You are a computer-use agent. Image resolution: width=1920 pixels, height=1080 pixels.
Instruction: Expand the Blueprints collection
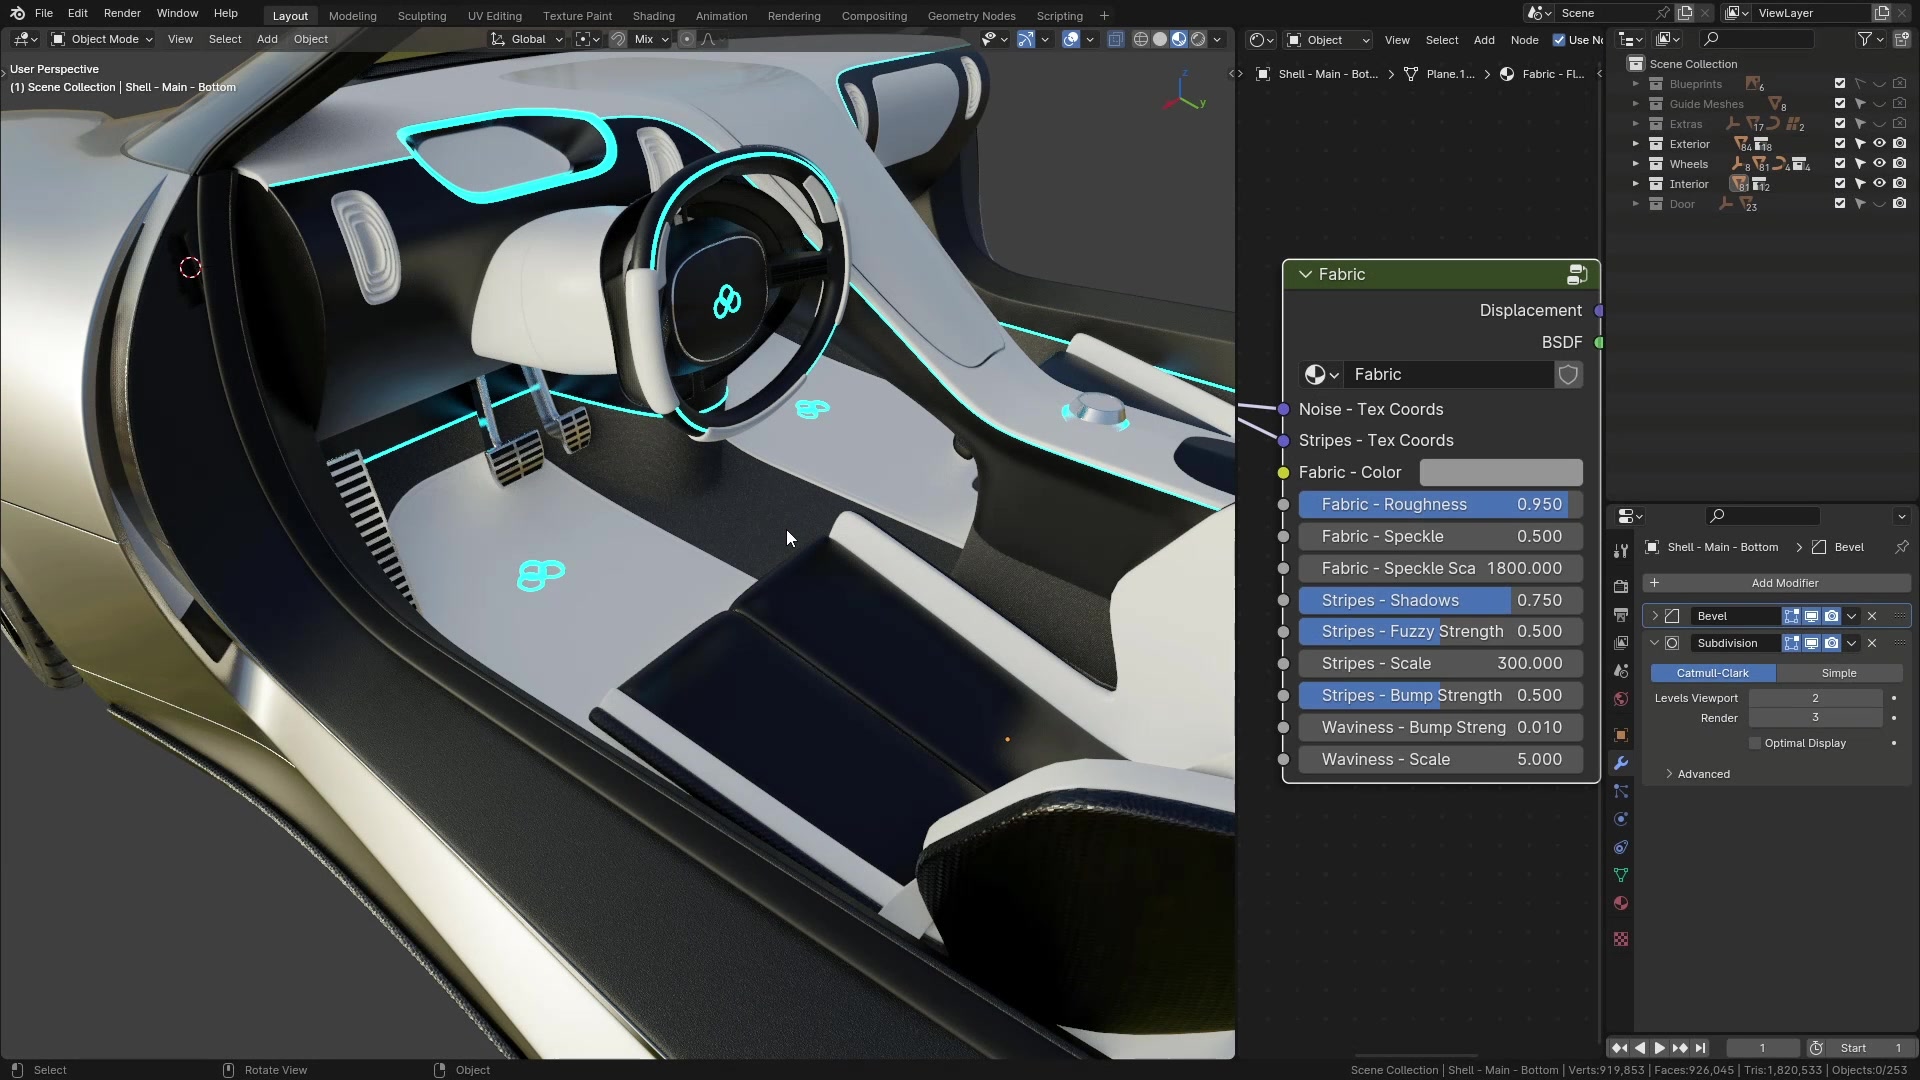point(1636,84)
